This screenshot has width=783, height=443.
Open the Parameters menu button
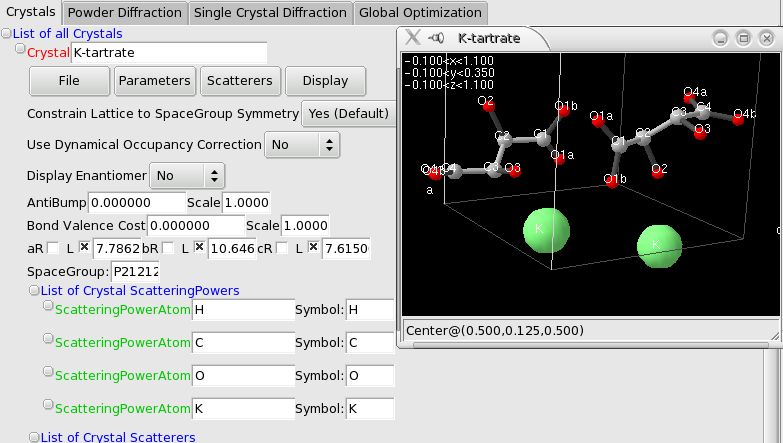[x=154, y=80]
